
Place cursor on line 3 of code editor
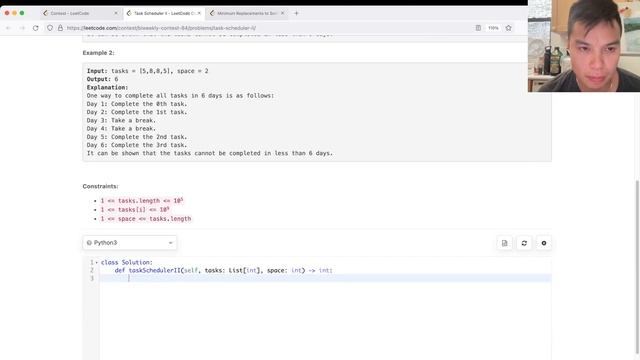(x=325, y=278)
